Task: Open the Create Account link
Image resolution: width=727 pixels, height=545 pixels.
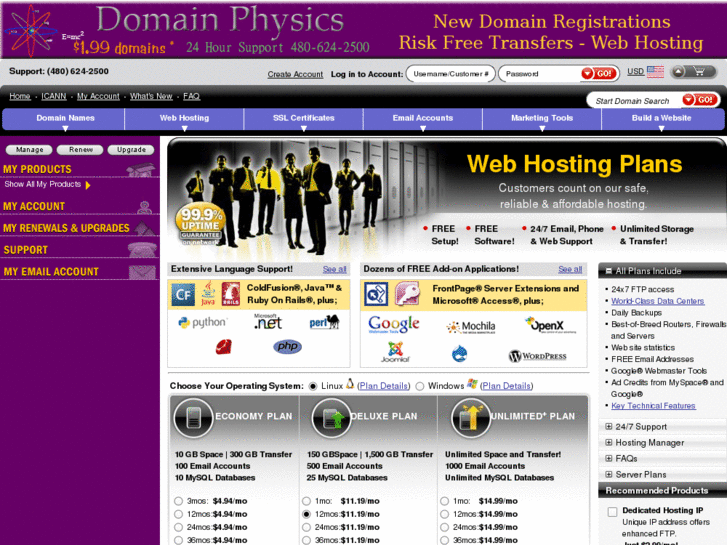Action: click(x=295, y=74)
